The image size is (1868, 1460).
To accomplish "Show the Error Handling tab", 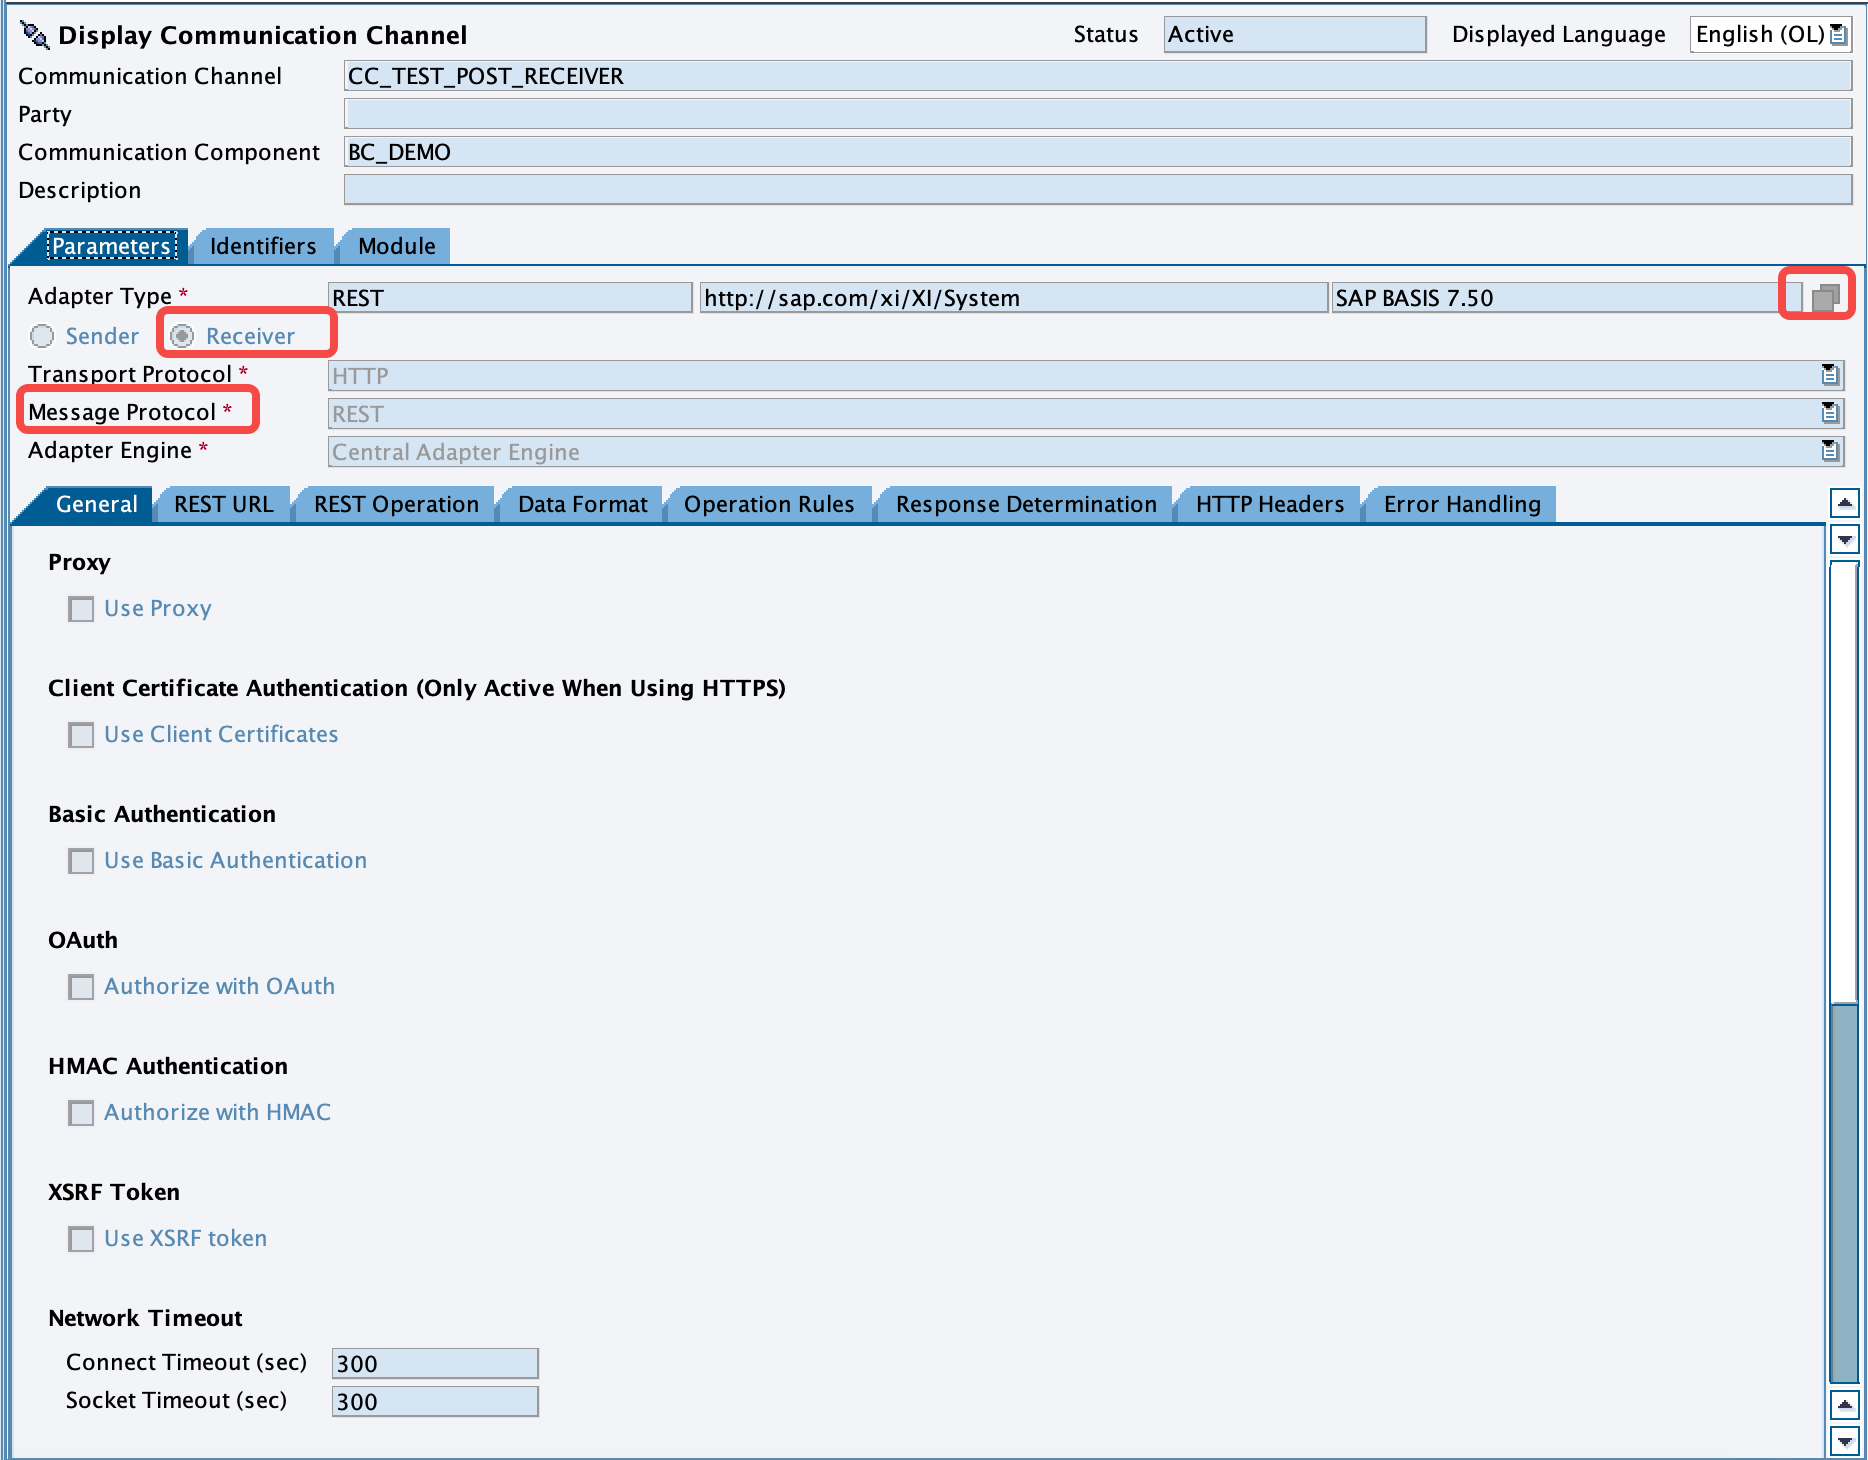I will (1462, 504).
